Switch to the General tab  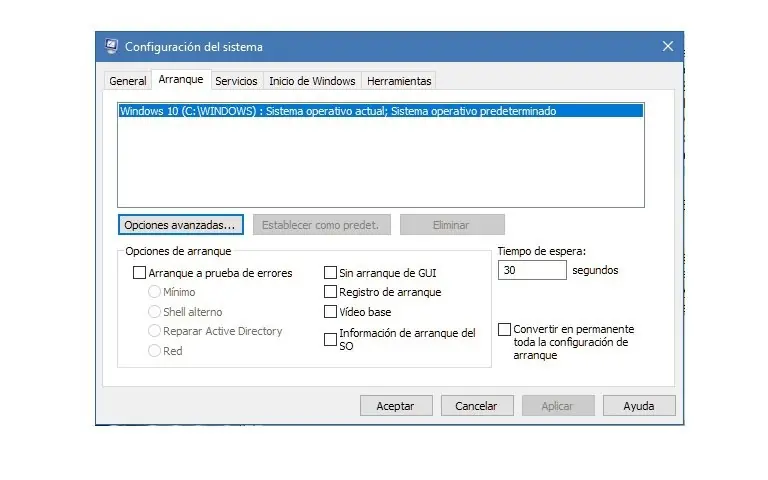click(x=128, y=81)
